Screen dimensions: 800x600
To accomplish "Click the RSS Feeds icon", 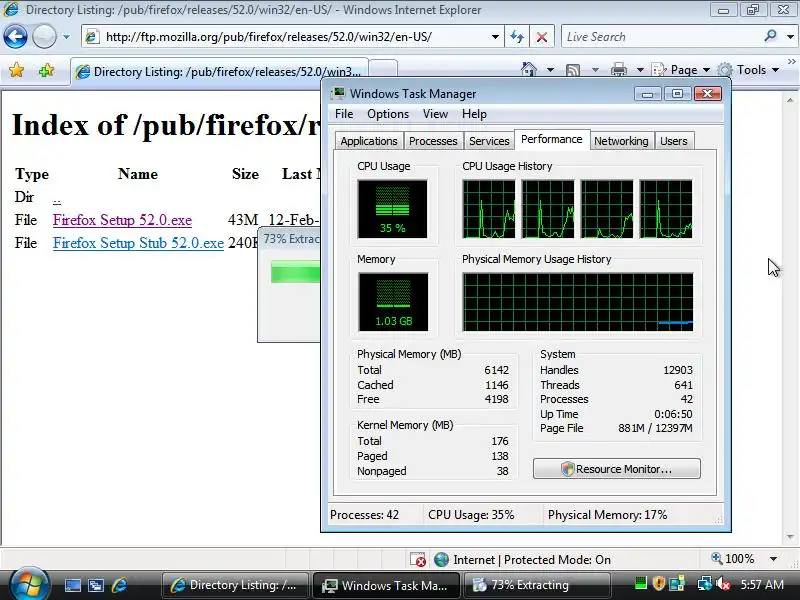I will pyautogui.click(x=573, y=70).
